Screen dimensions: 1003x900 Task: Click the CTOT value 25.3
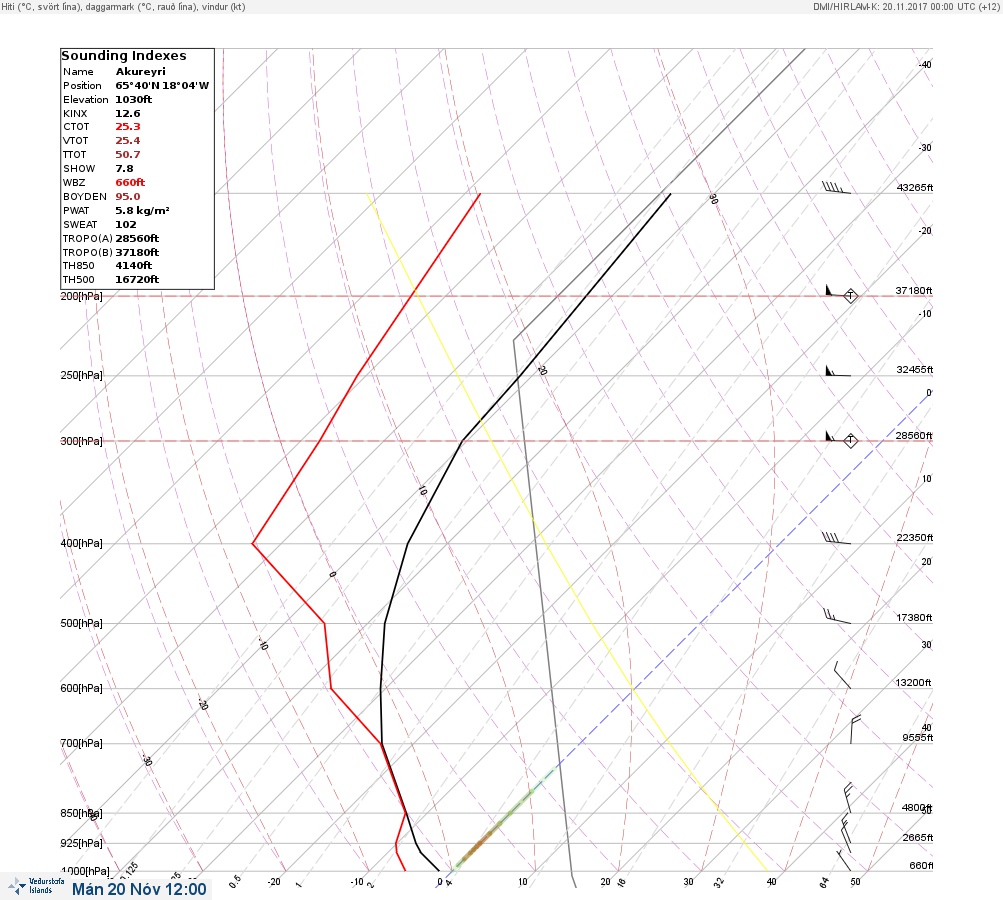pos(128,127)
